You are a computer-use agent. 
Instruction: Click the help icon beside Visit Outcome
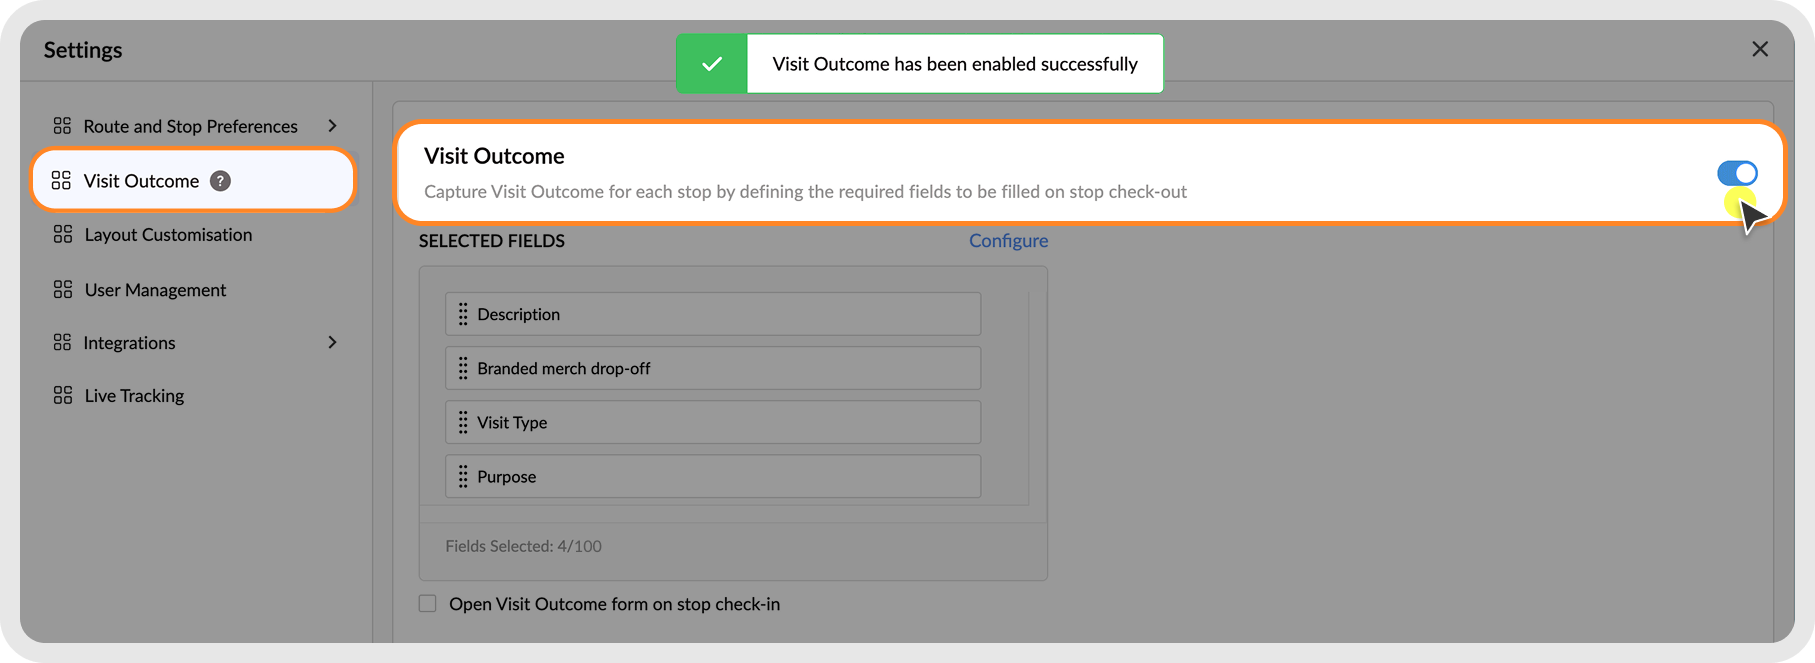tap(220, 181)
